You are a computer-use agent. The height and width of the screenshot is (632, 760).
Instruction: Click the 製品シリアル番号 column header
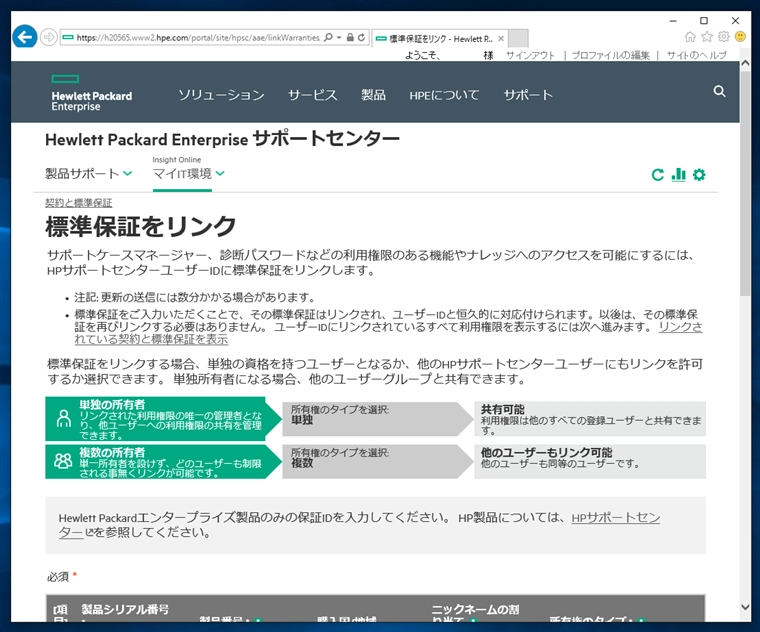coord(125,609)
